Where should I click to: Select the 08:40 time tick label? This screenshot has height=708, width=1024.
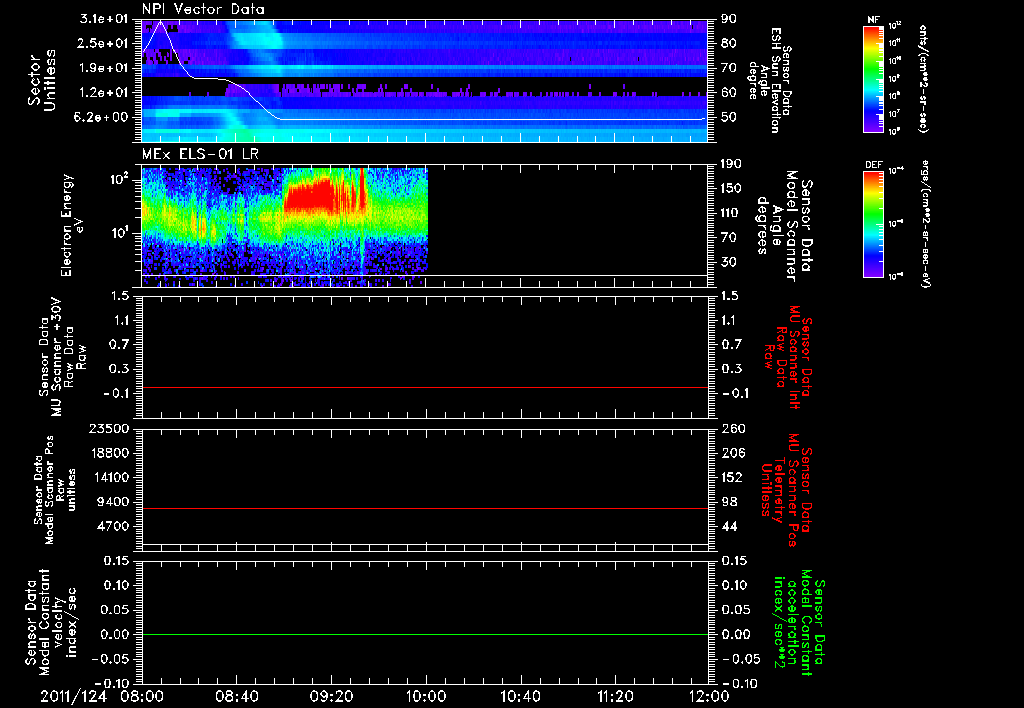point(236,696)
